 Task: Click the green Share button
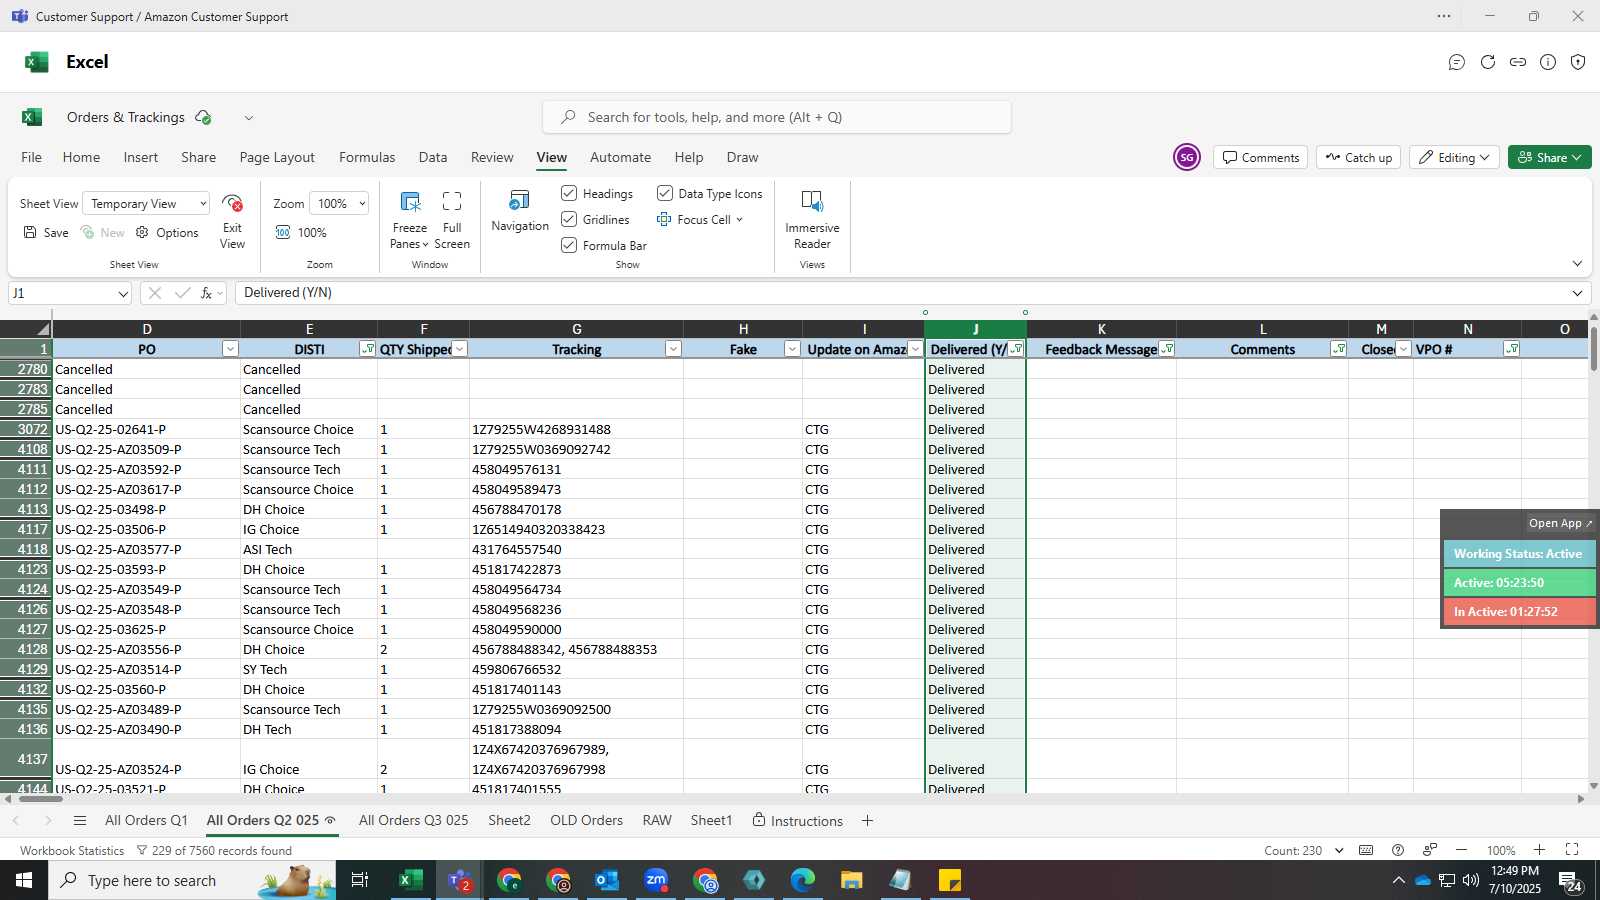1549,157
